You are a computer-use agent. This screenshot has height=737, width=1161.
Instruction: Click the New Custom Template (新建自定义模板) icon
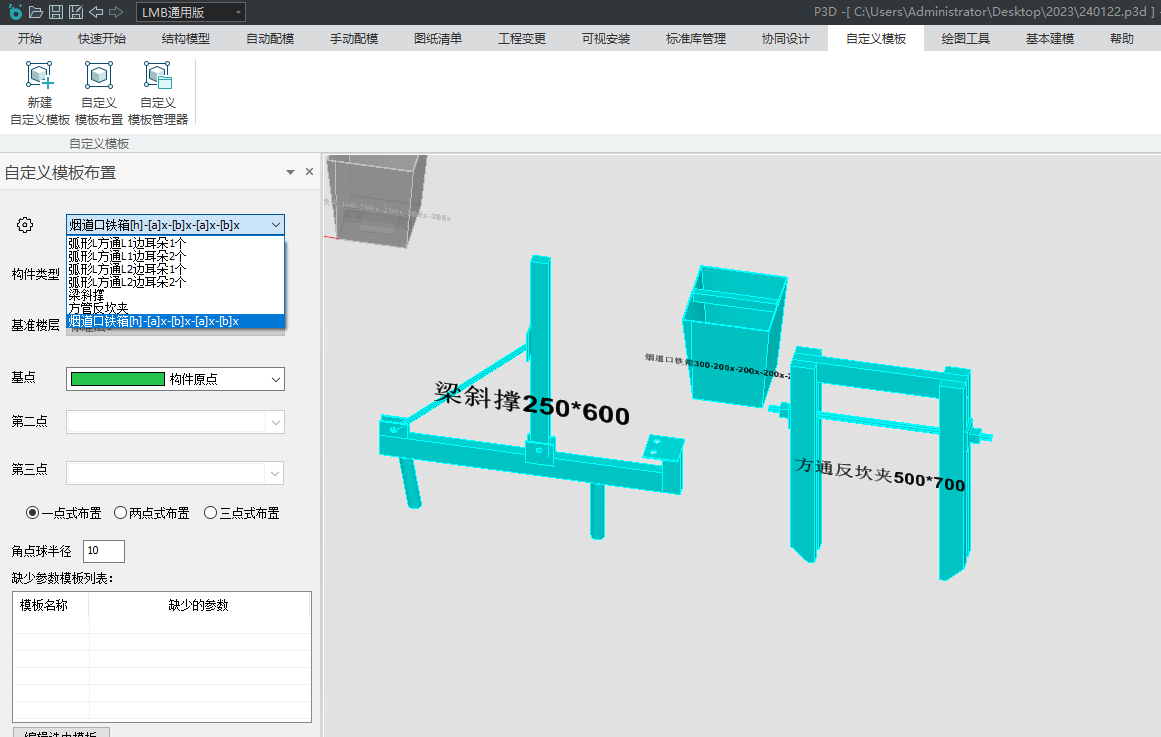40,92
